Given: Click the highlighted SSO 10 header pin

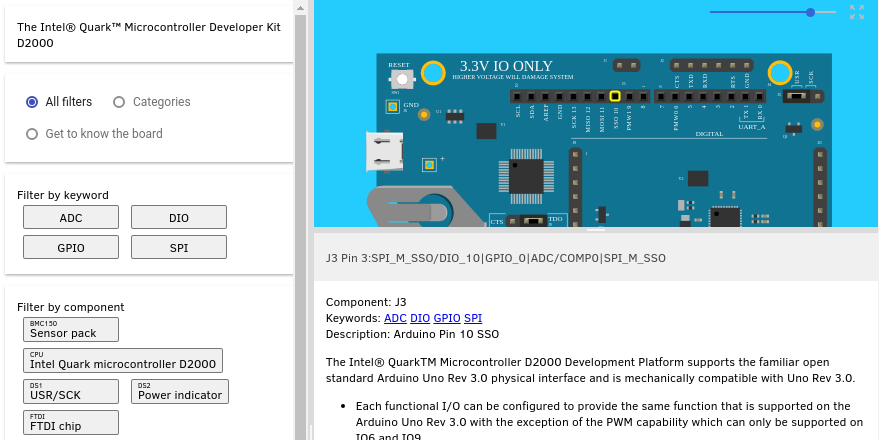Looking at the screenshot, I should (615, 96).
